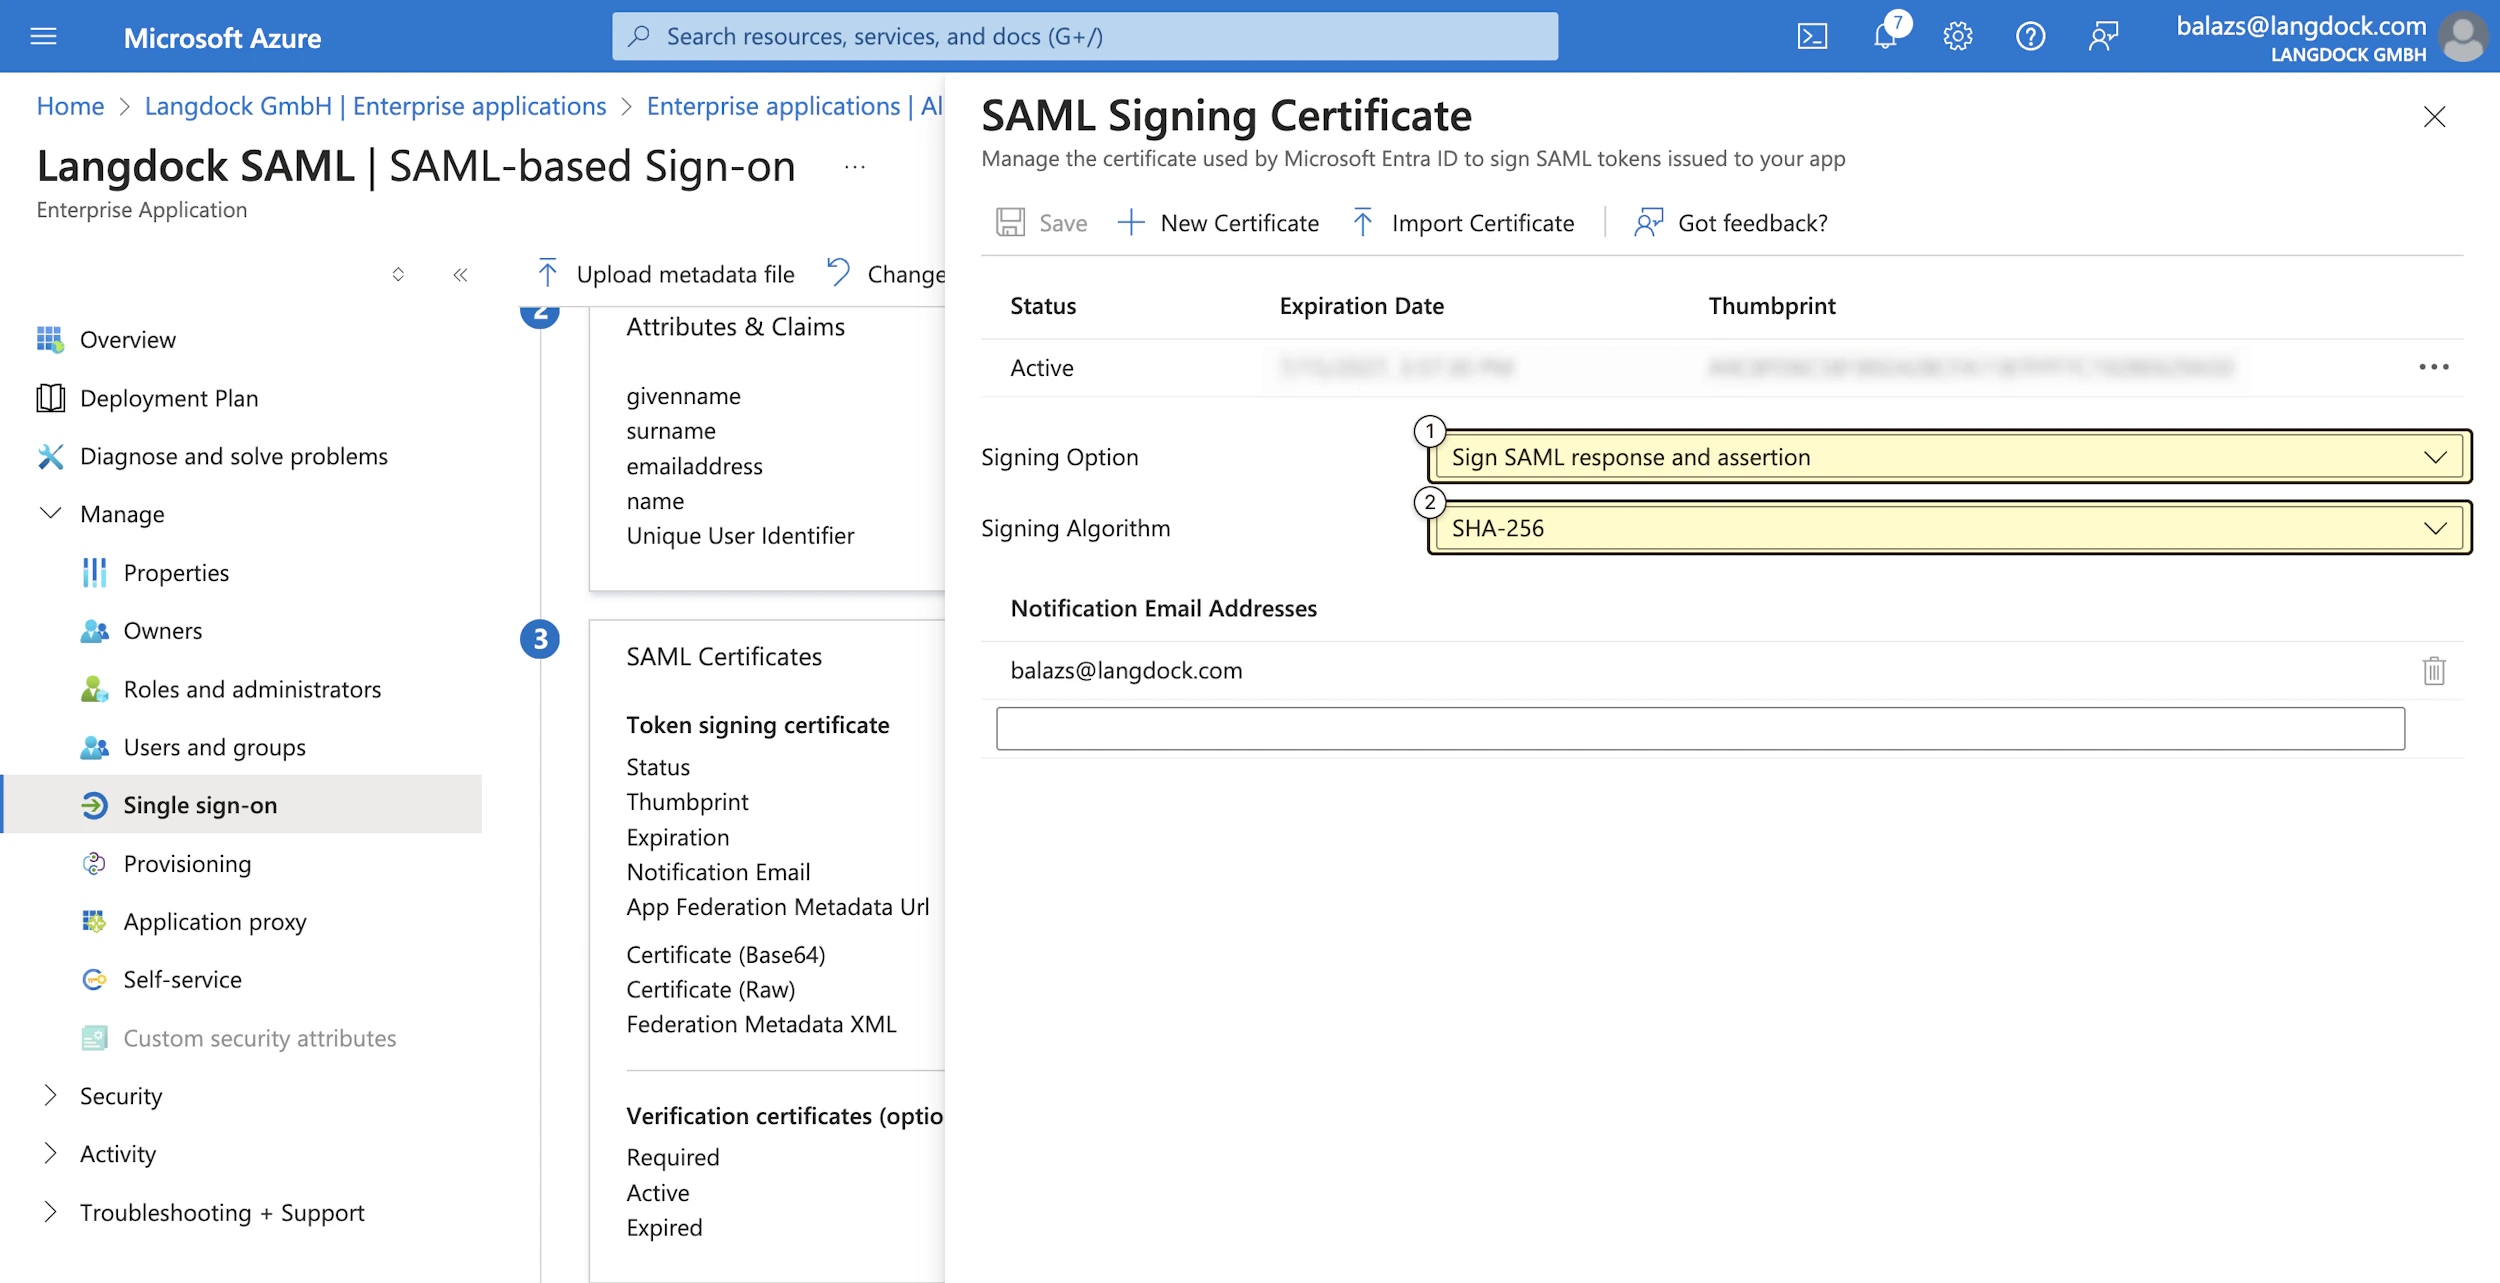
Task: Open the Cloud Shell terminal icon
Action: click(1814, 35)
